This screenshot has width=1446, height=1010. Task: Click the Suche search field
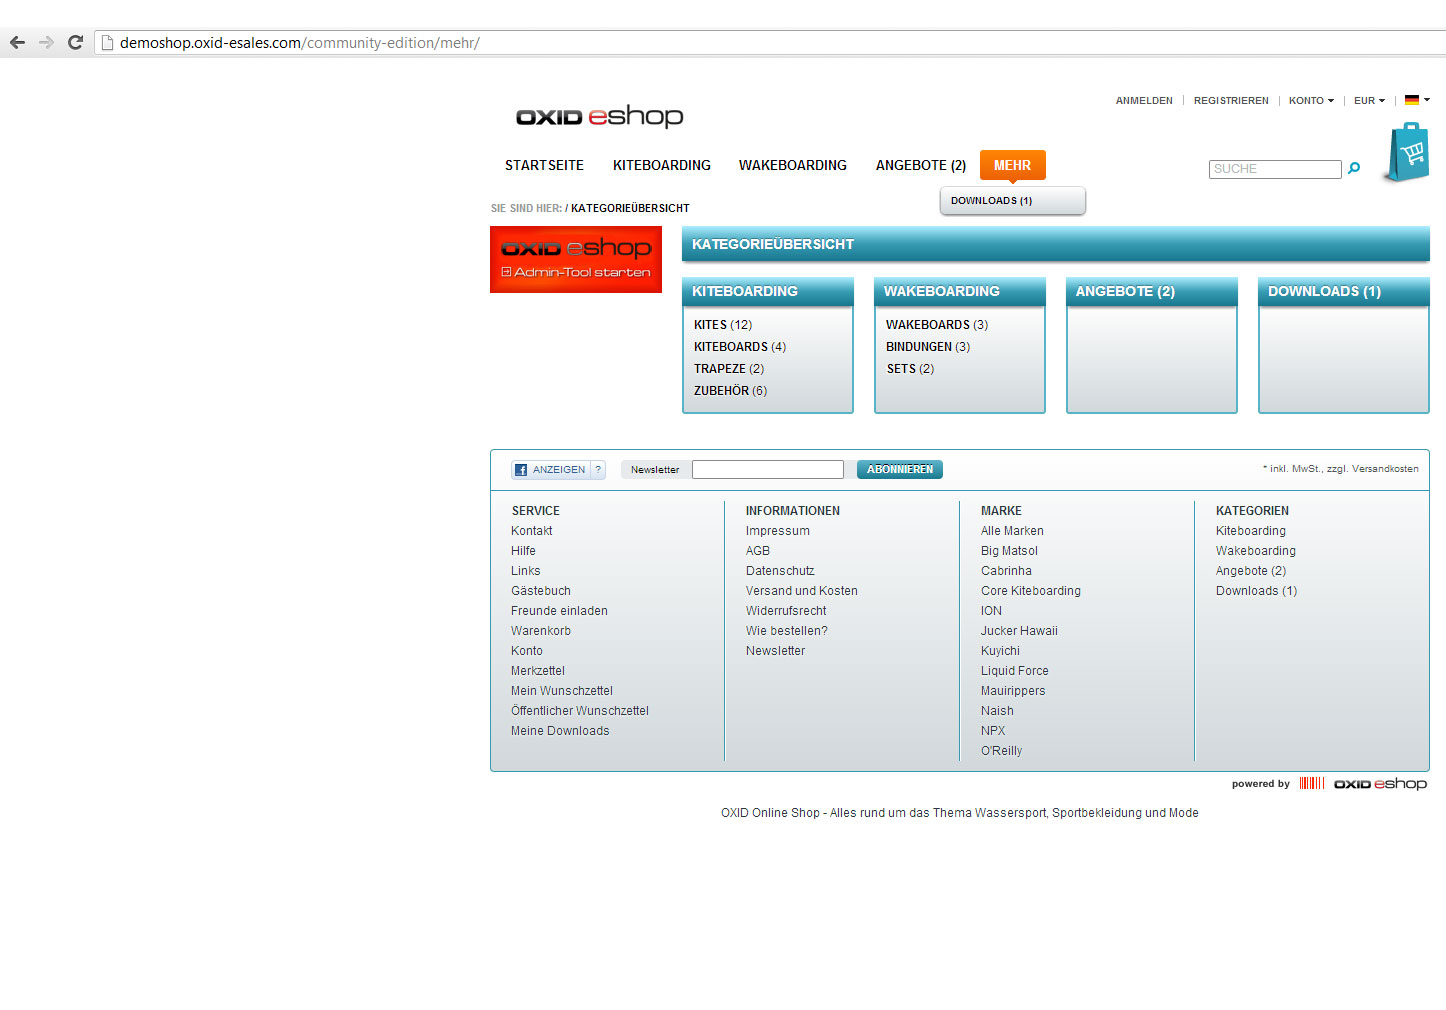[1274, 169]
